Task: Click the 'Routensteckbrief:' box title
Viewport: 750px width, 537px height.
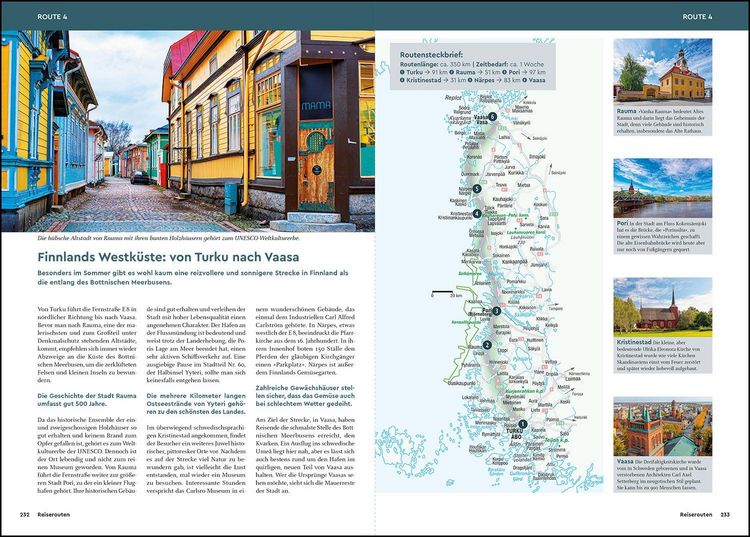Action: [431, 55]
